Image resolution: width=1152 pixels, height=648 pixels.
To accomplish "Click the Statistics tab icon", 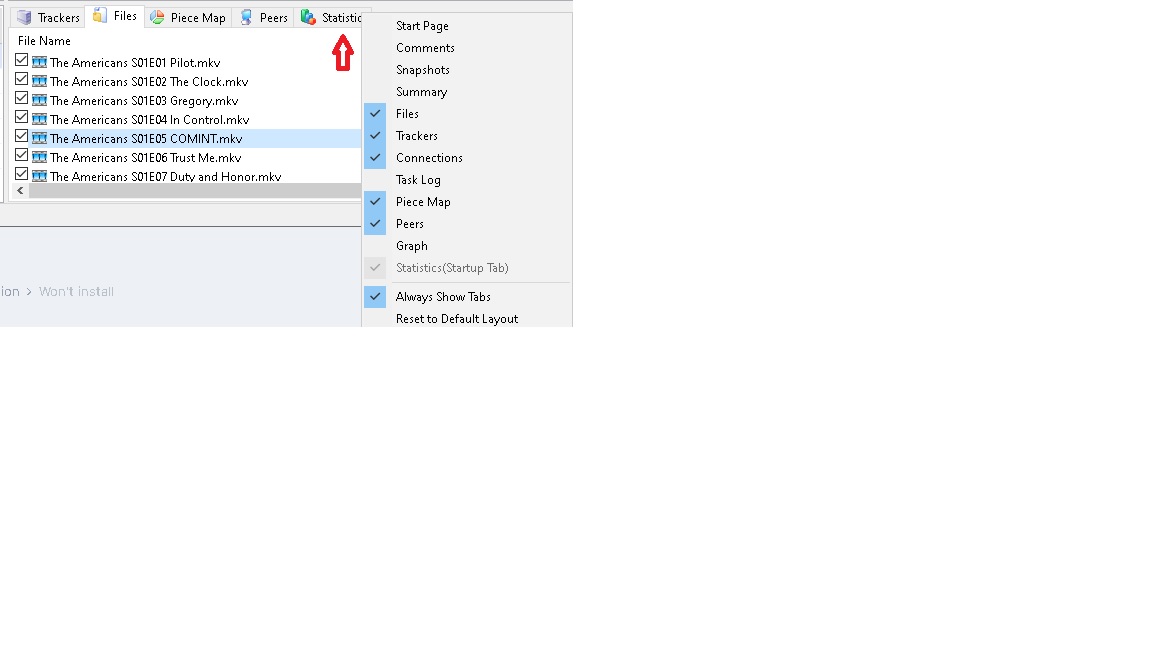I will click(x=309, y=18).
